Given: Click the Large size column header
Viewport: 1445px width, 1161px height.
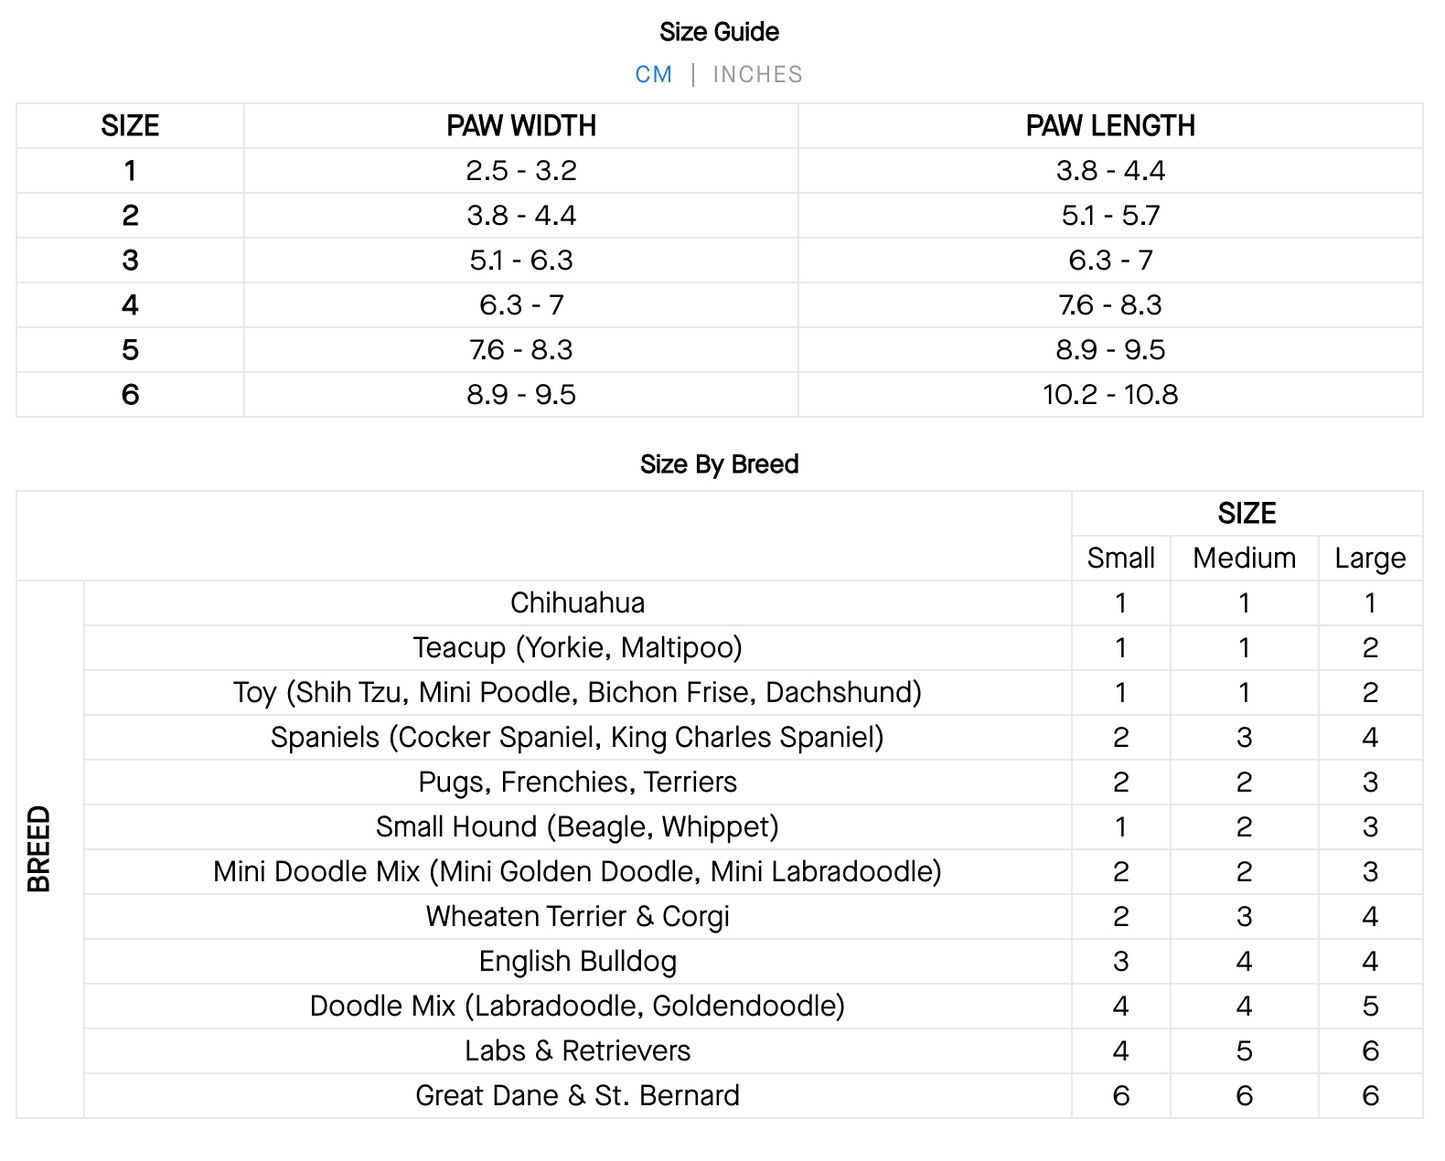Looking at the screenshot, I should [1370, 558].
